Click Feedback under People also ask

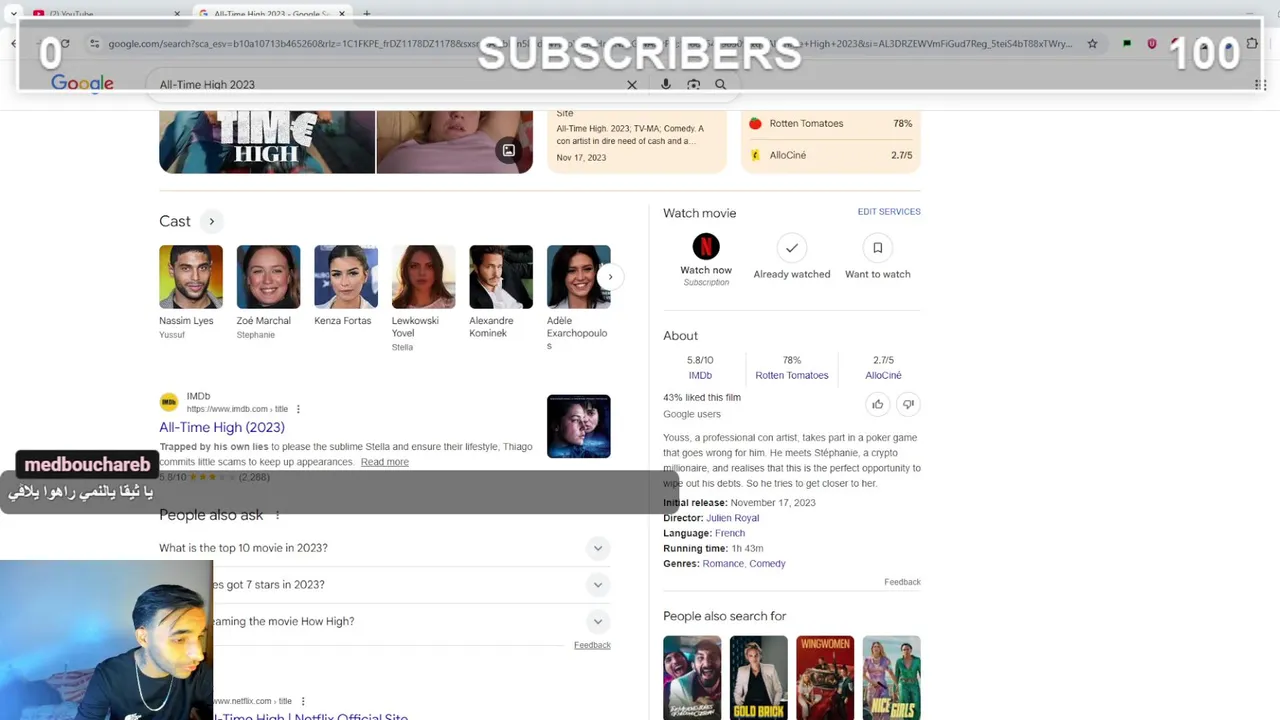[x=592, y=645]
